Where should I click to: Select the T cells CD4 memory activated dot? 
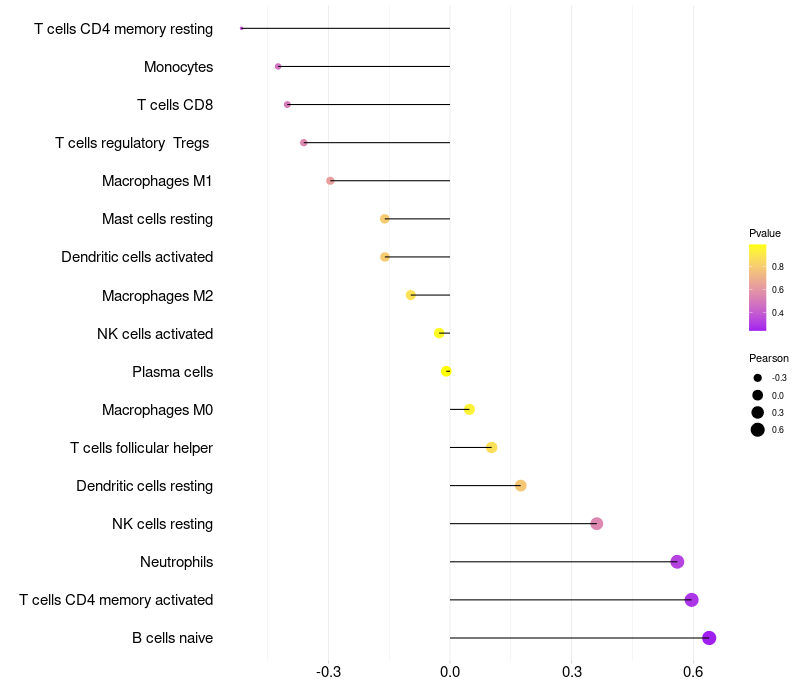click(691, 600)
